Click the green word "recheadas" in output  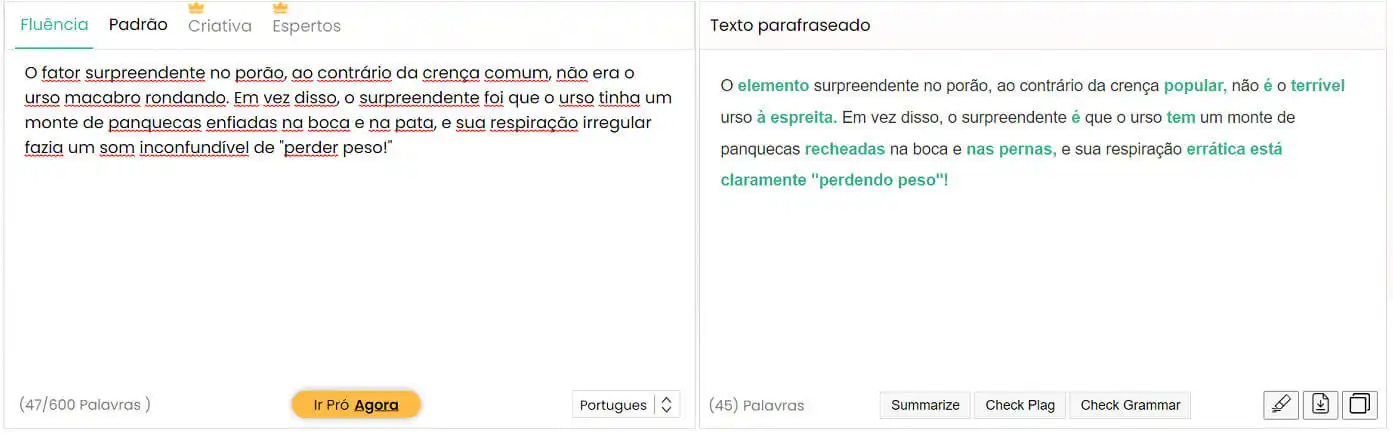[x=845, y=149]
